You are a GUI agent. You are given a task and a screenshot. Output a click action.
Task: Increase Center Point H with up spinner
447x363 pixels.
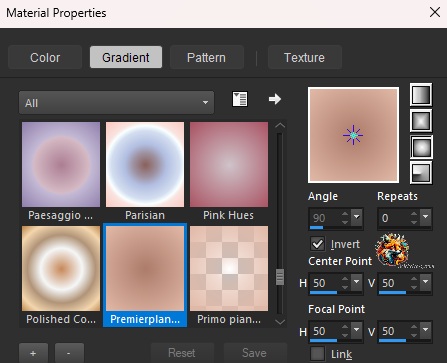(345, 279)
